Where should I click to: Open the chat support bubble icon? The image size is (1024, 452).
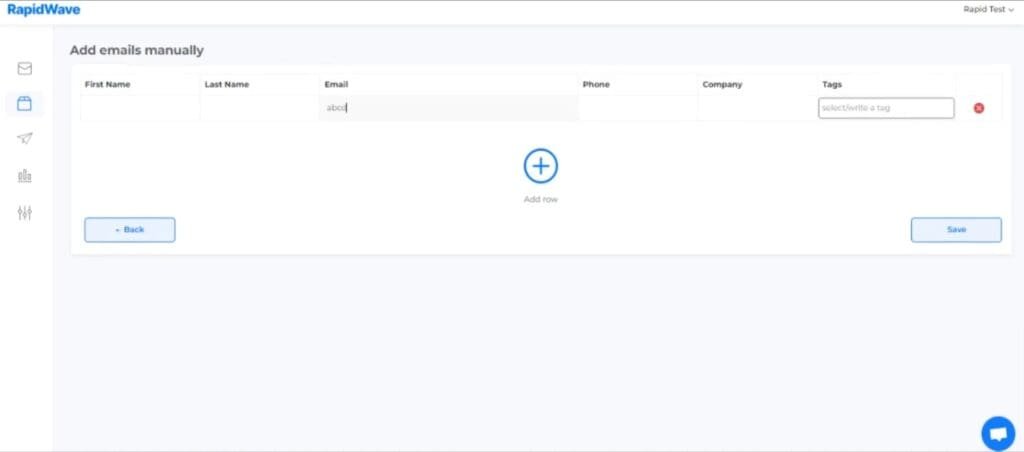pos(998,434)
